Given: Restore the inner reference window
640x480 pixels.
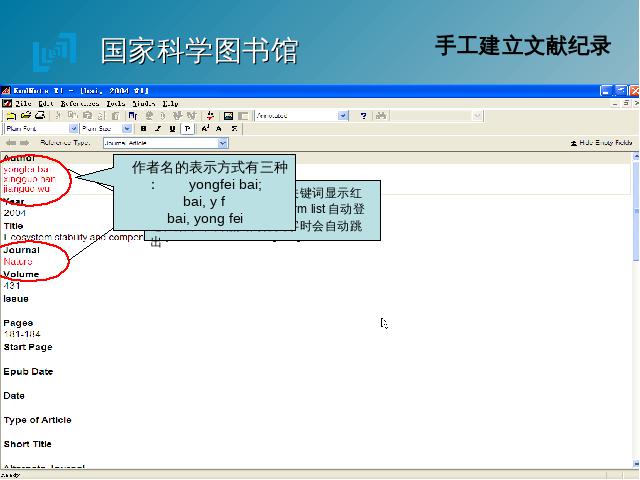Looking at the screenshot, I should [x=626, y=104].
